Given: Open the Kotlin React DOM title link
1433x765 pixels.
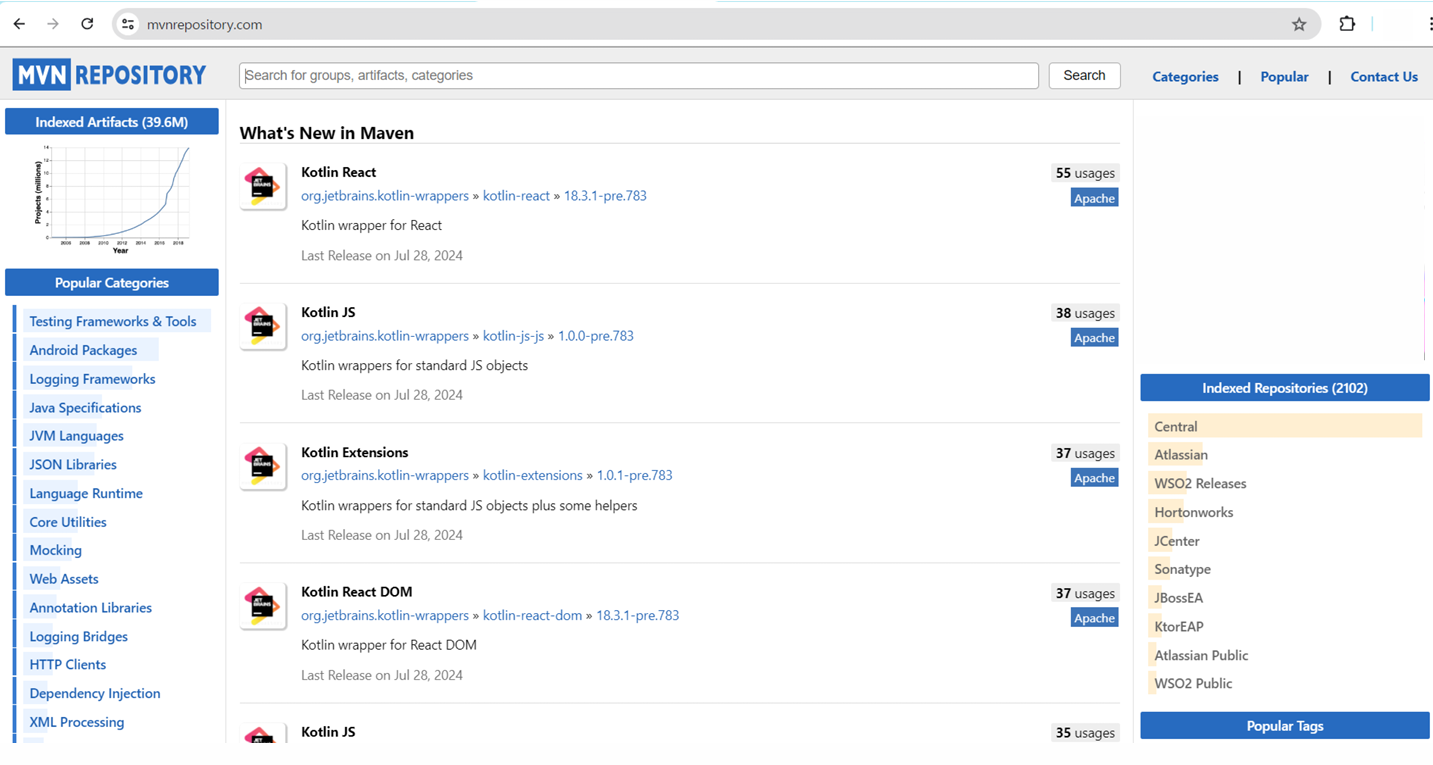Looking at the screenshot, I should tap(357, 592).
